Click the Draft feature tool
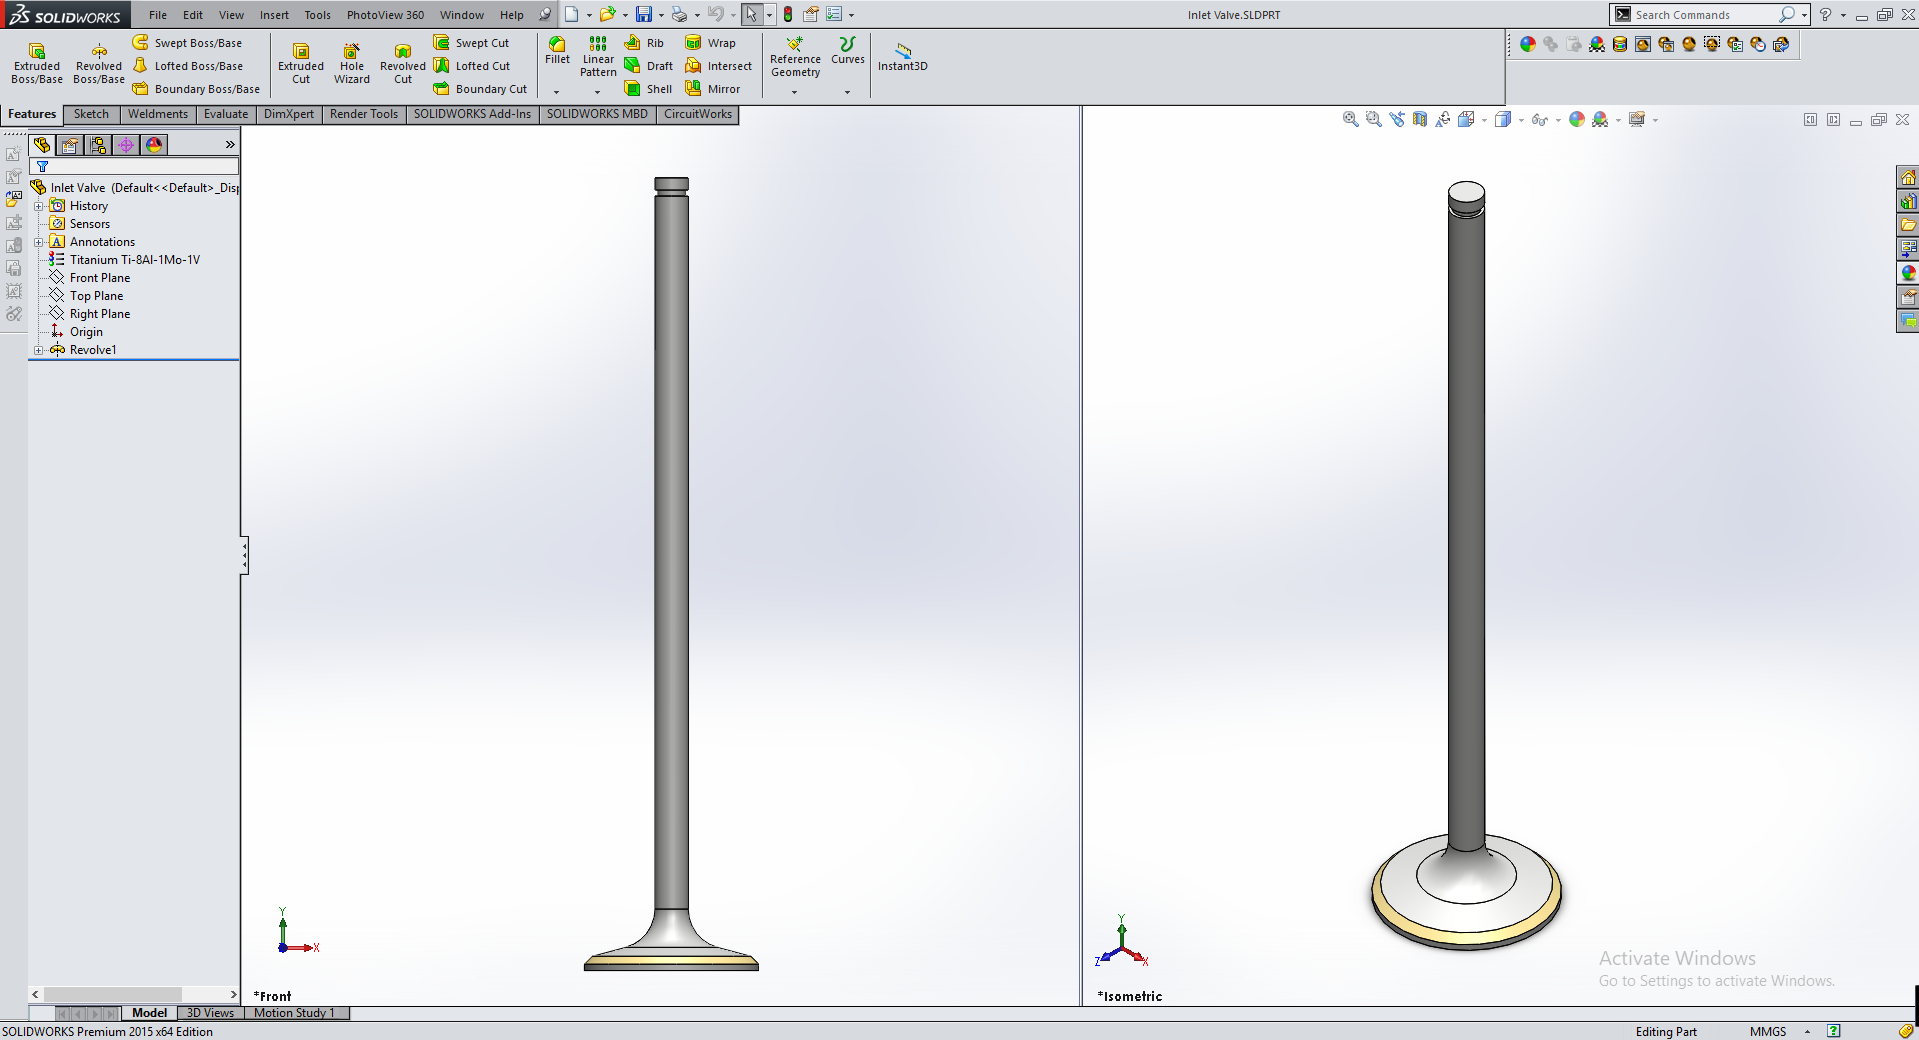1919x1040 pixels. [x=648, y=66]
